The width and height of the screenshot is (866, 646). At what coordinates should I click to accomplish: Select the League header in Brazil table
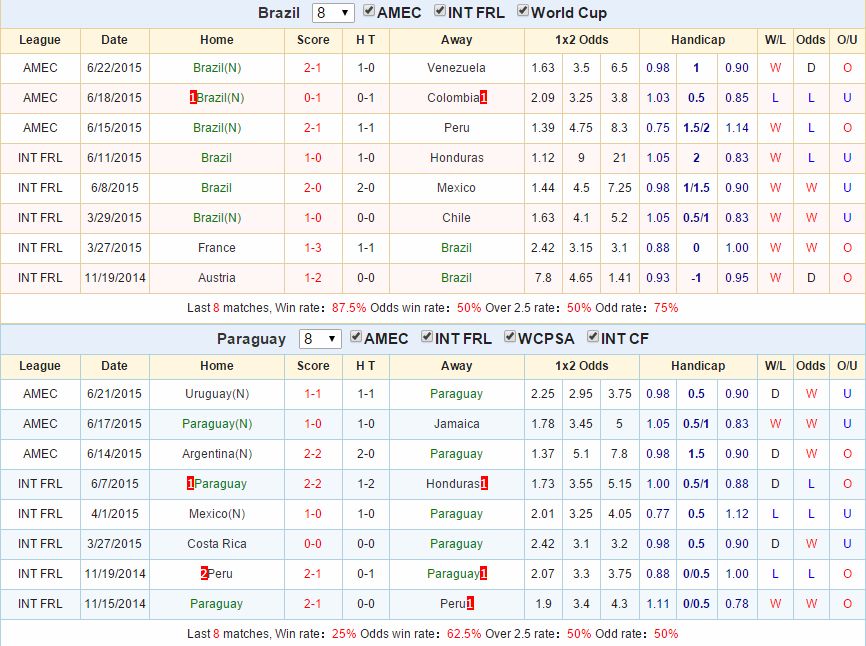[x=40, y=40]
